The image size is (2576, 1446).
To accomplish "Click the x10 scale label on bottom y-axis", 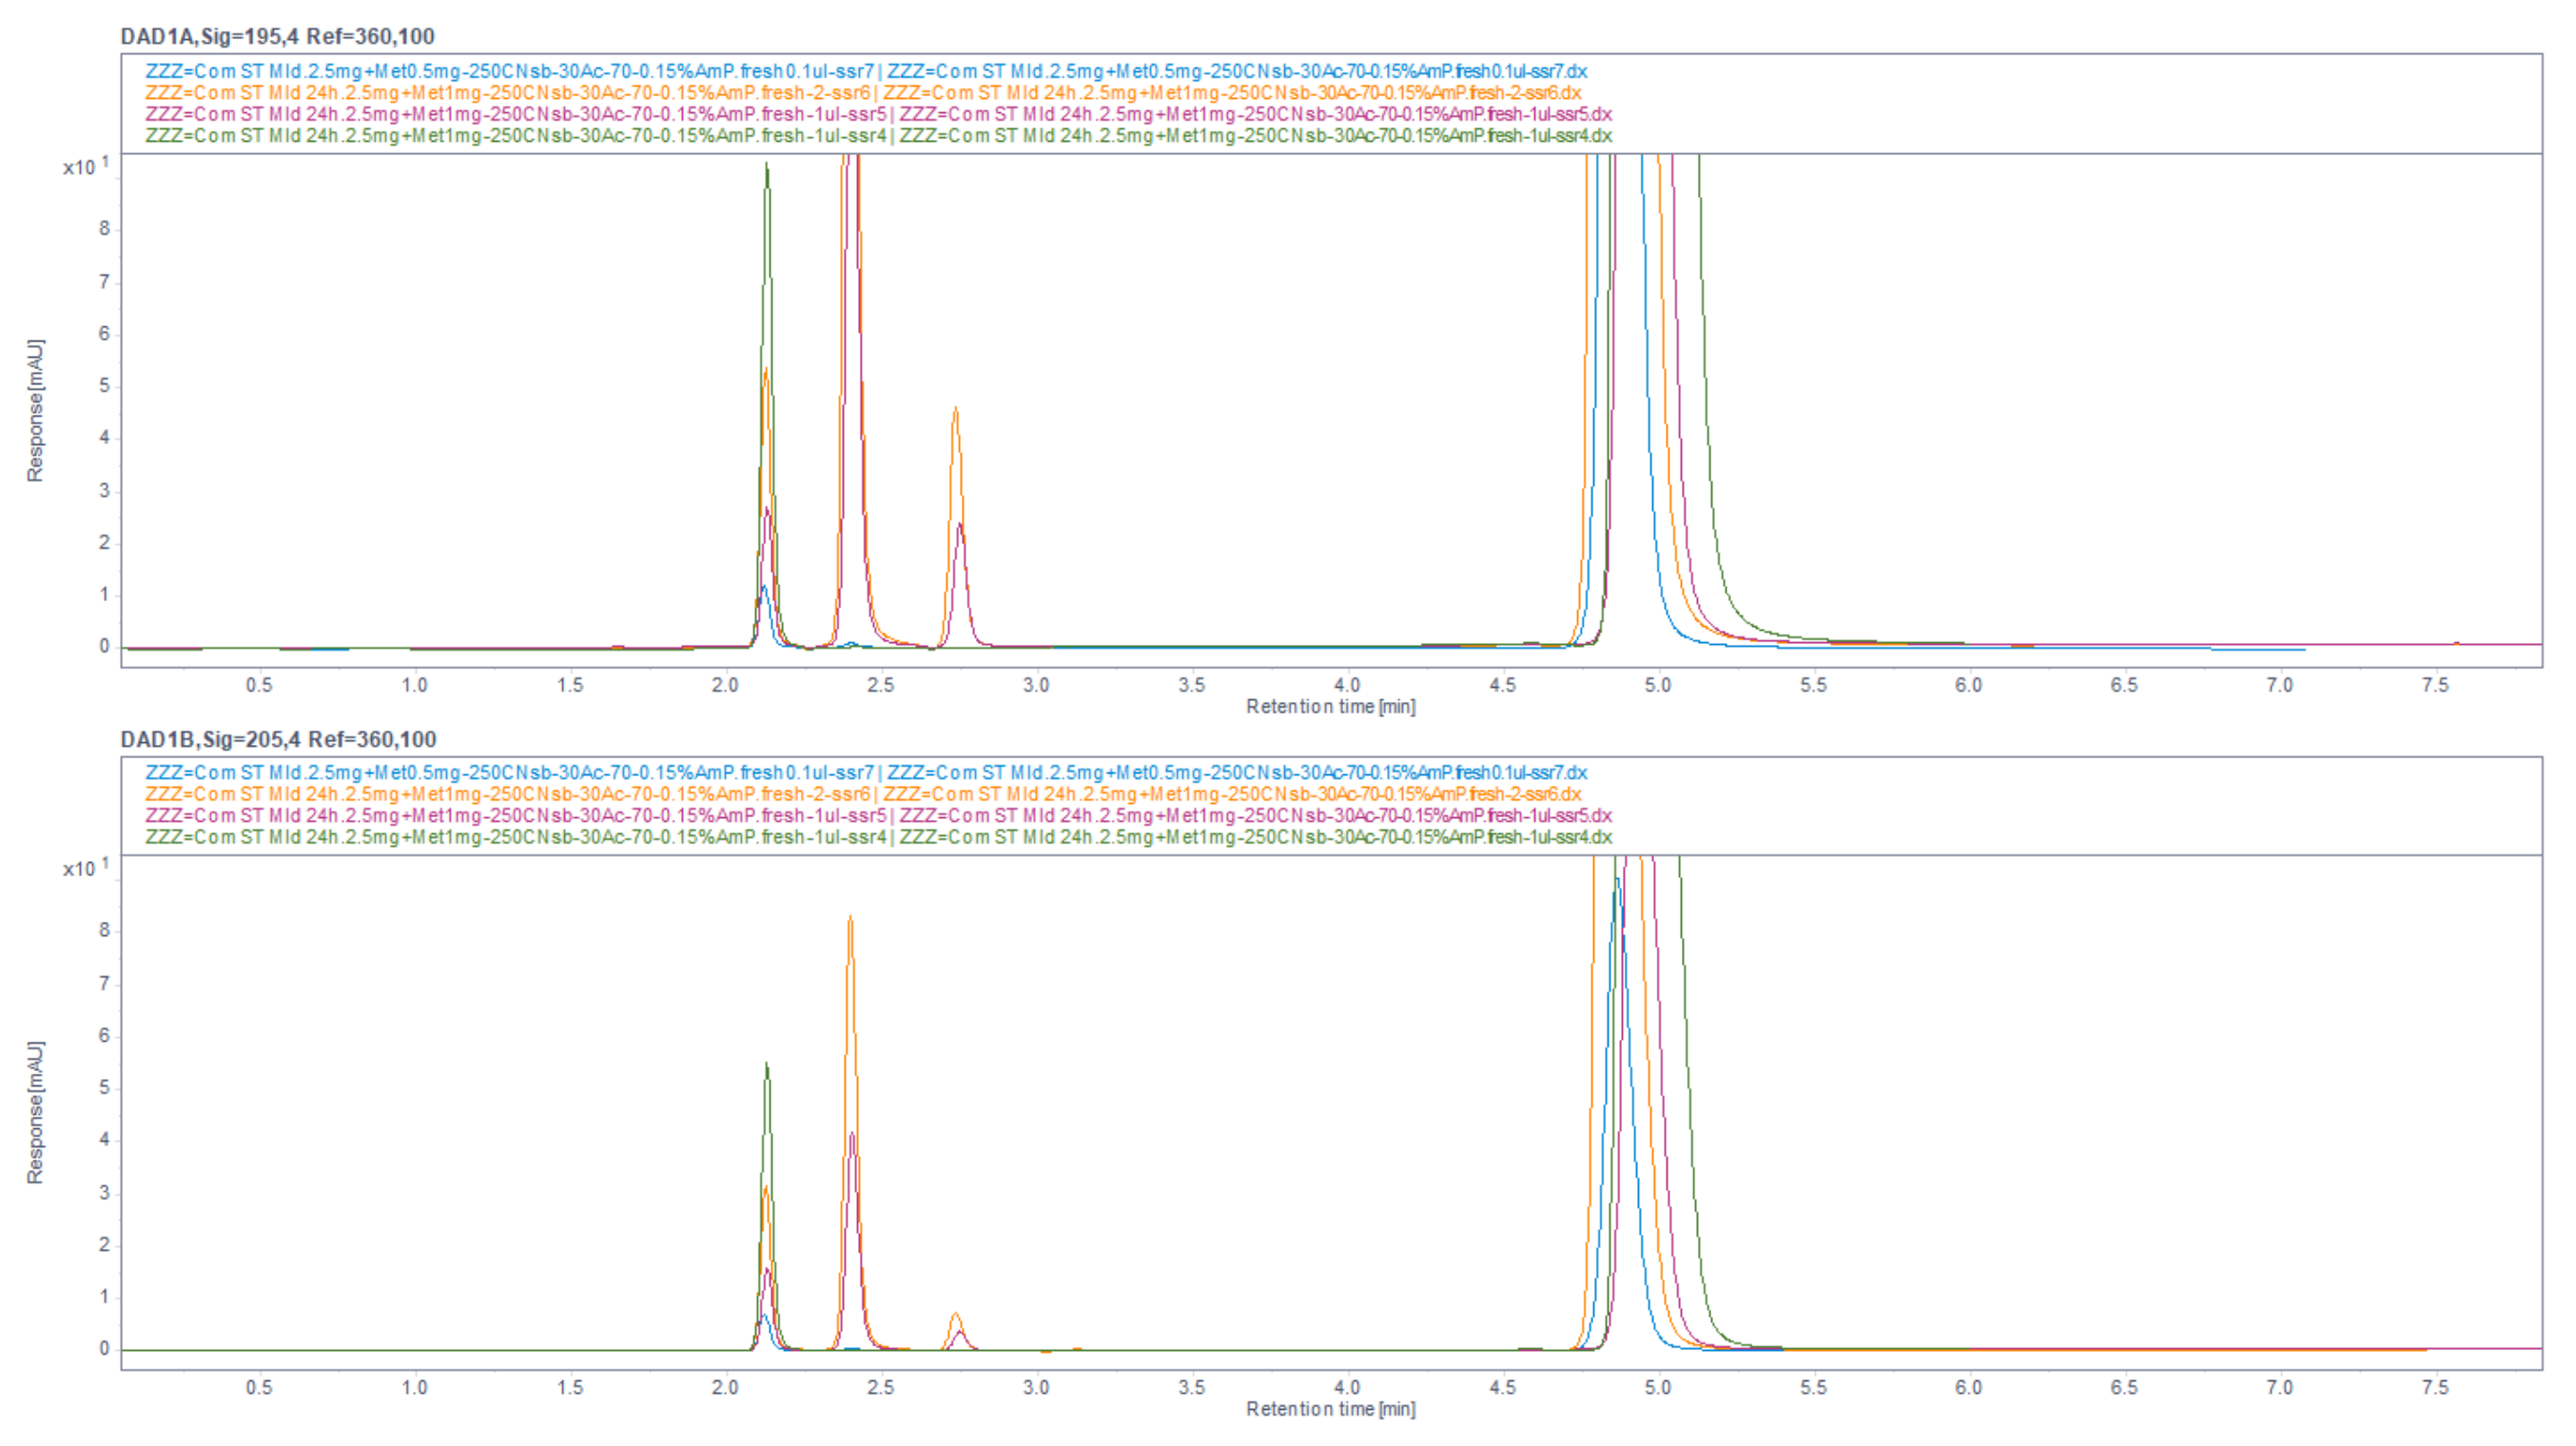I will tap(82, 869).
